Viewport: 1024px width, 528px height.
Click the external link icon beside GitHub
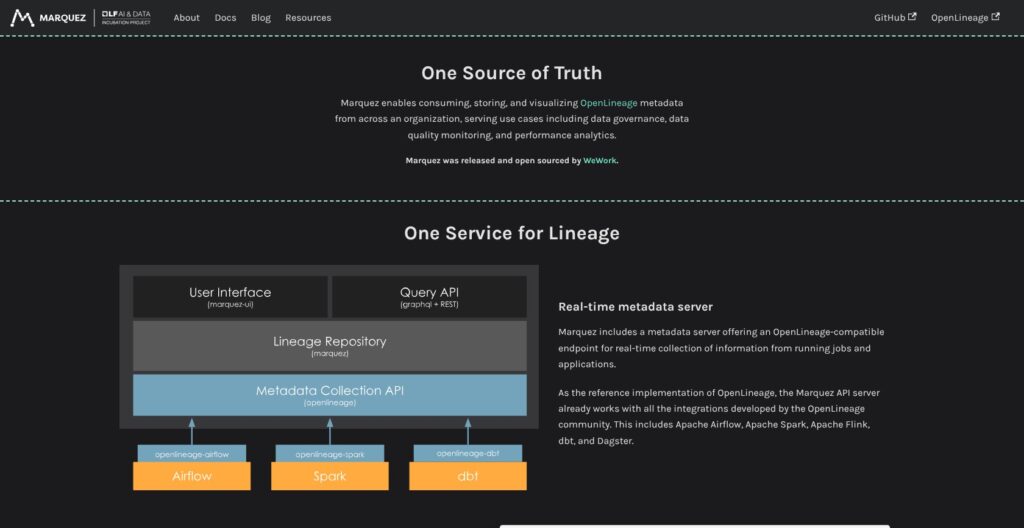(x=912, y=17)
